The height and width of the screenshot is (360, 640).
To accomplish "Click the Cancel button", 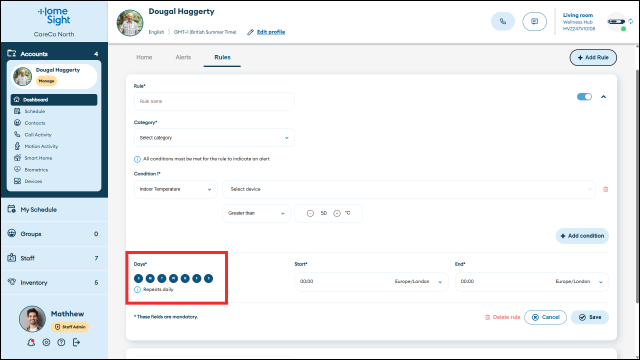I will (x=545, y=317).
